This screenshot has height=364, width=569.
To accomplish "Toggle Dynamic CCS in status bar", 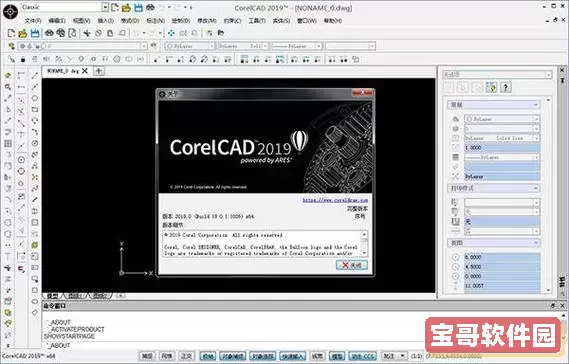I will [x=362, y=356].
